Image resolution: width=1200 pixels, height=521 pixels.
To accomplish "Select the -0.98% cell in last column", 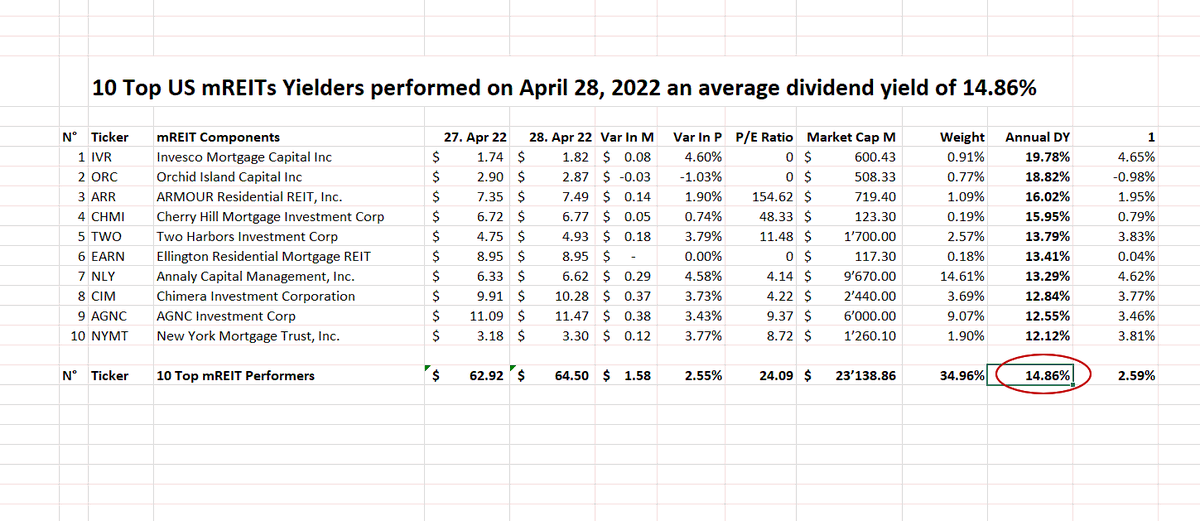I will (1135, 176).
